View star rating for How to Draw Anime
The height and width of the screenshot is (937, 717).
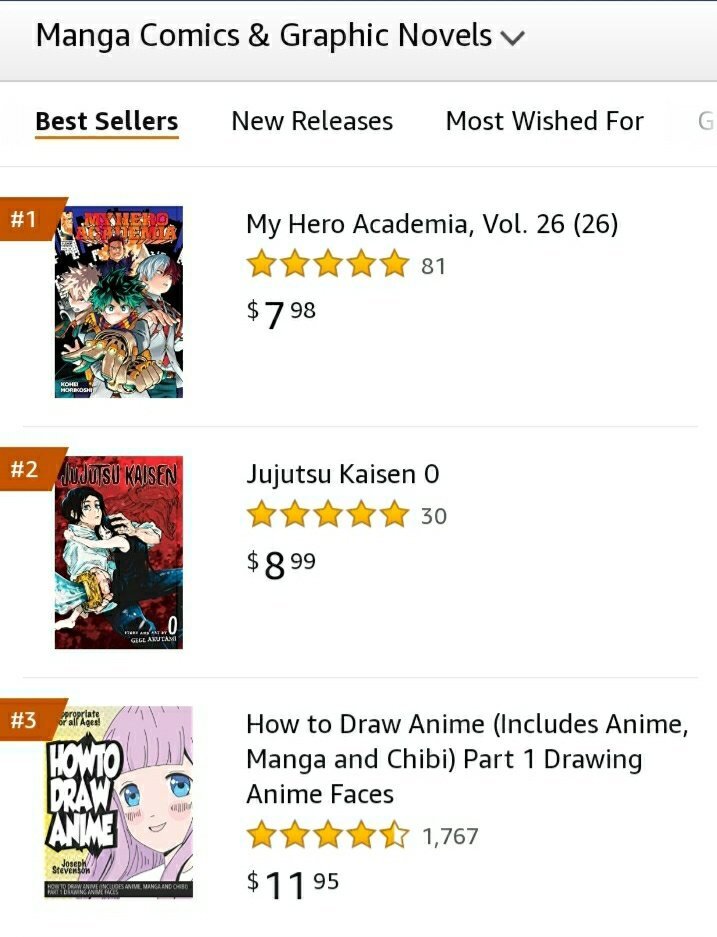[x=327, y=835]
